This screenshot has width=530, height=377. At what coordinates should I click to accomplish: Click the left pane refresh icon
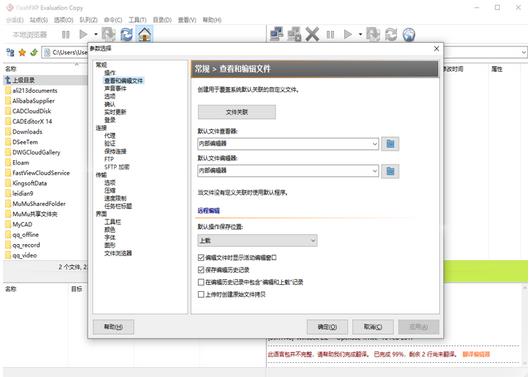[127, 34]
